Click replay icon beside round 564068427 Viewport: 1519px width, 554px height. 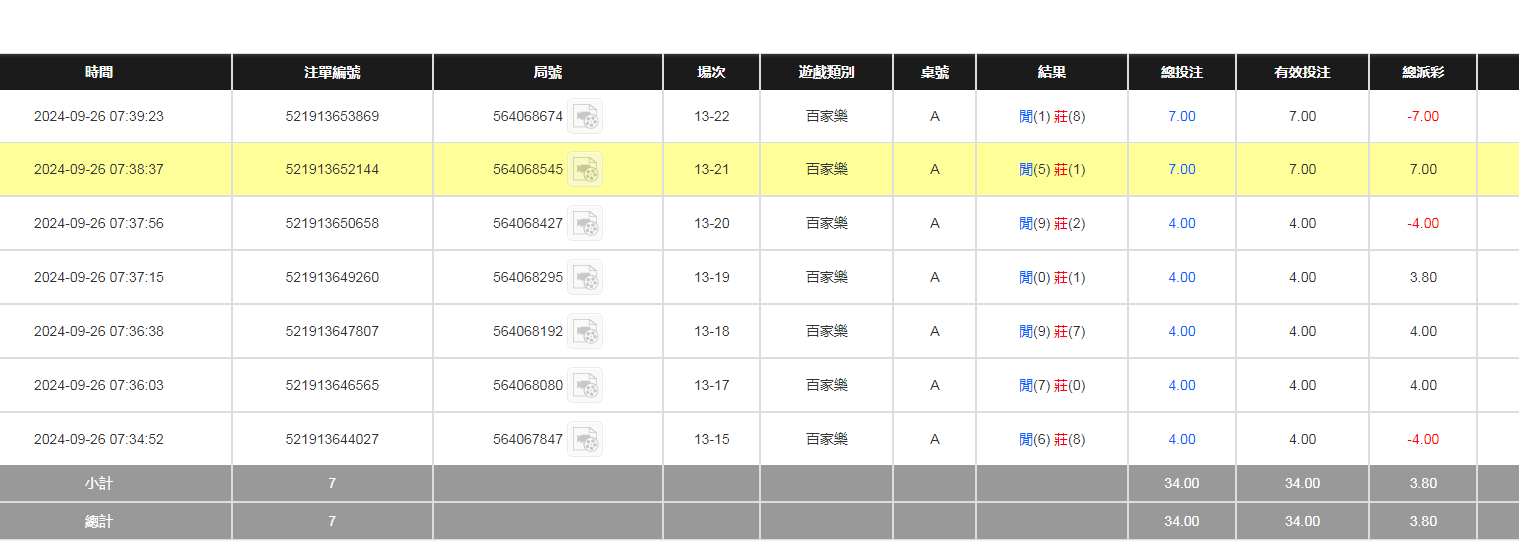[585, 224]
